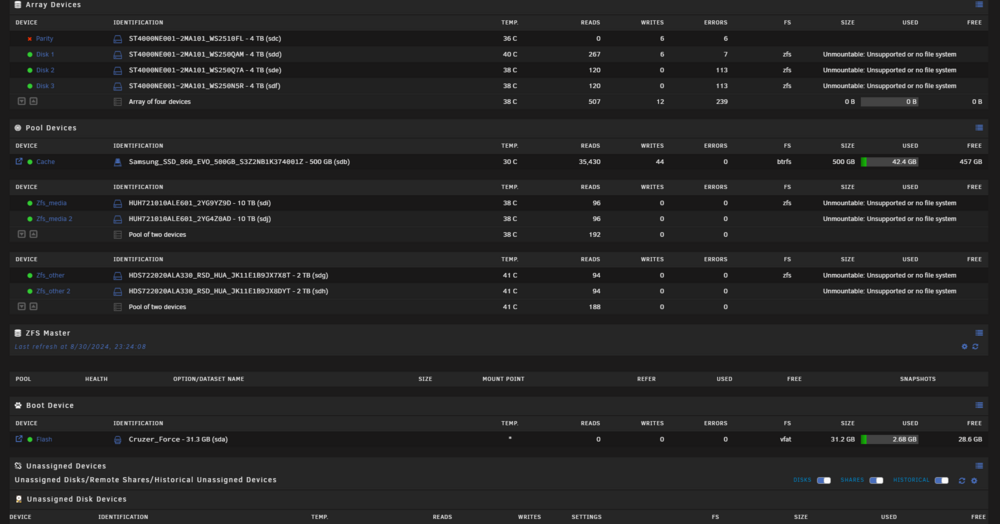
Task: Click the Array total errors value 239
Action: [x=722, y=102]
